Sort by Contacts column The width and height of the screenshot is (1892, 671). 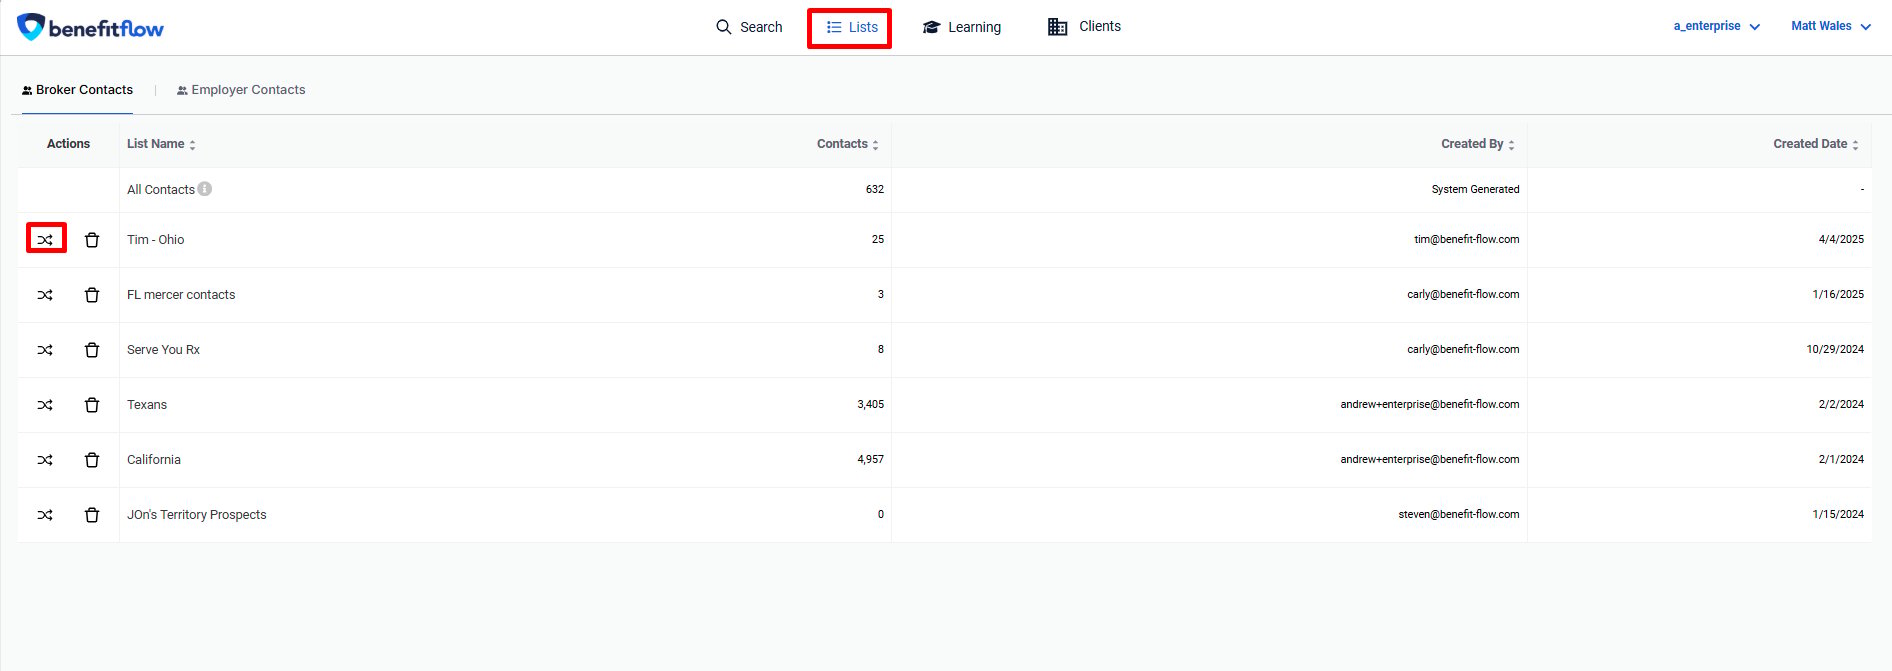coord(848,144)
